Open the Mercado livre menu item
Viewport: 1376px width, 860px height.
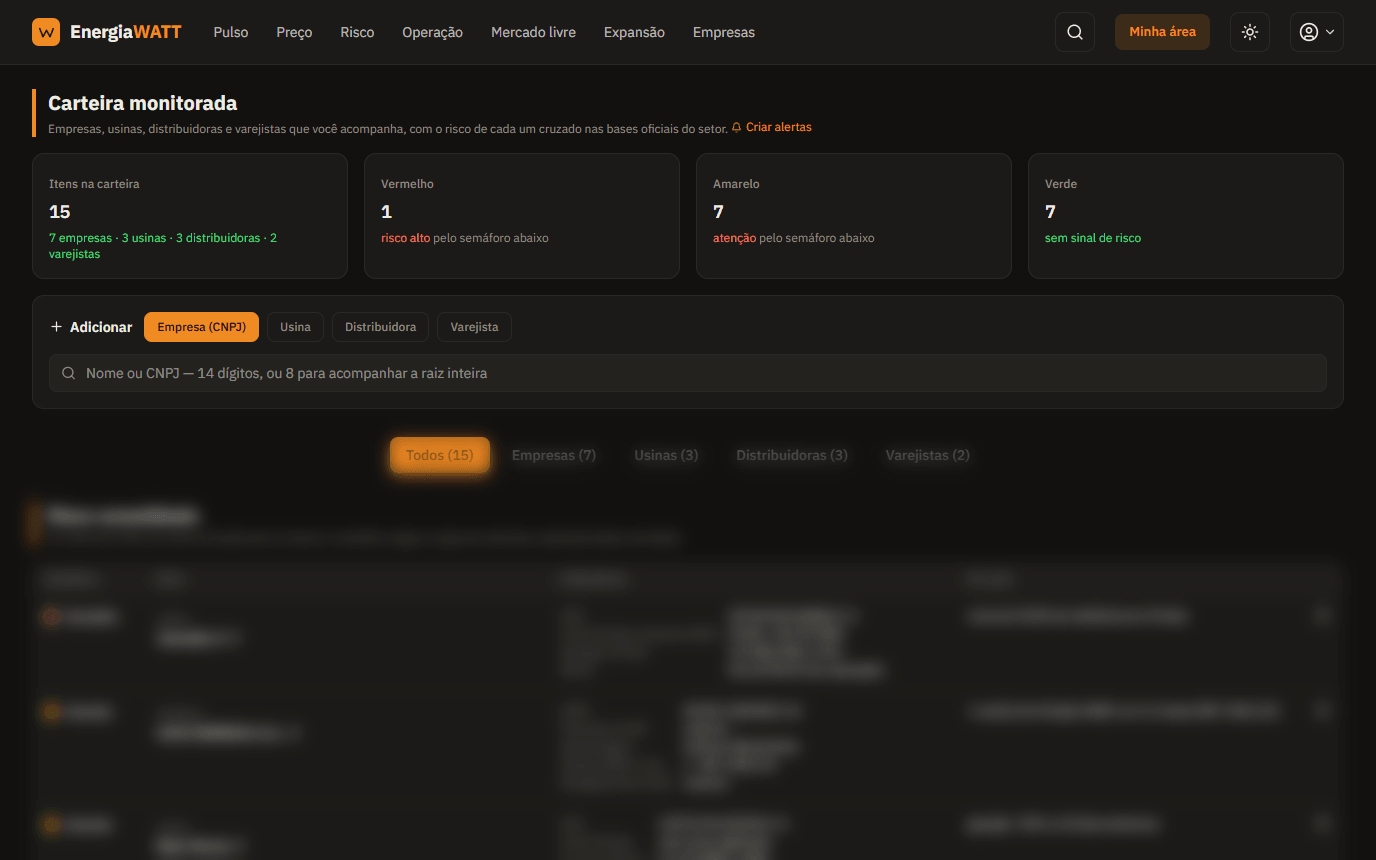tap(533, 32)
